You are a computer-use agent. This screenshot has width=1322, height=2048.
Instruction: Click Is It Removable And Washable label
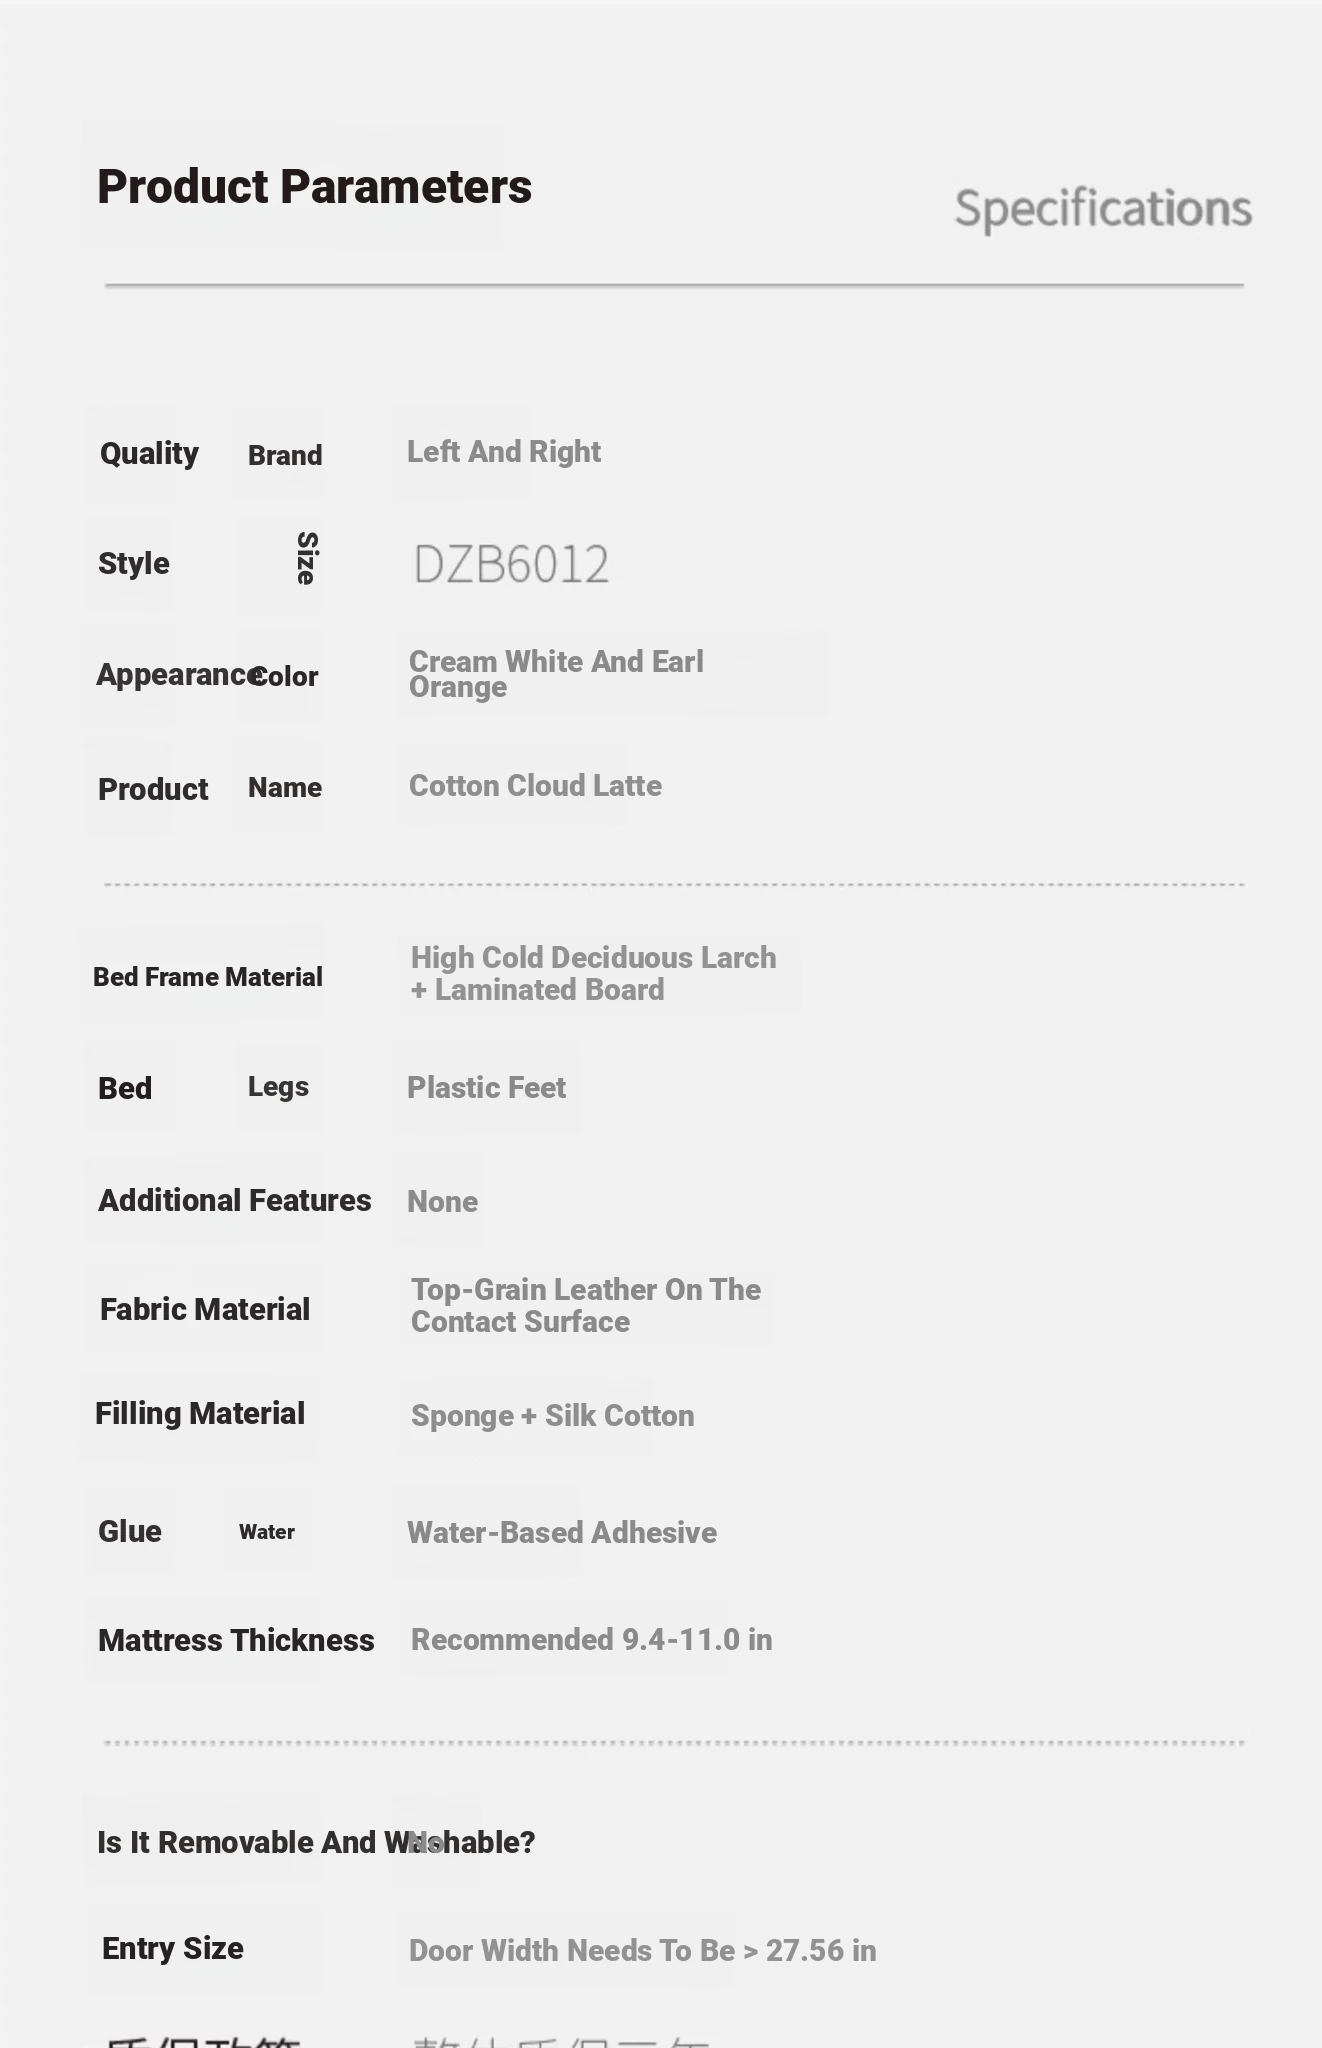pos(316,1842)
